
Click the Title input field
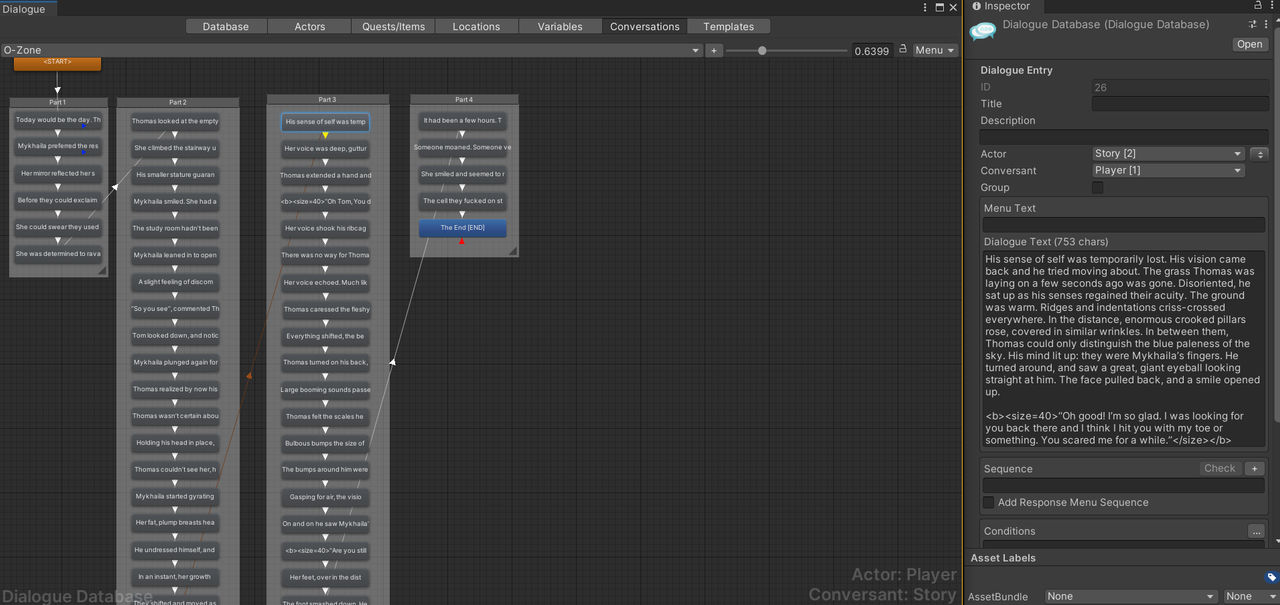(1179, 103)
